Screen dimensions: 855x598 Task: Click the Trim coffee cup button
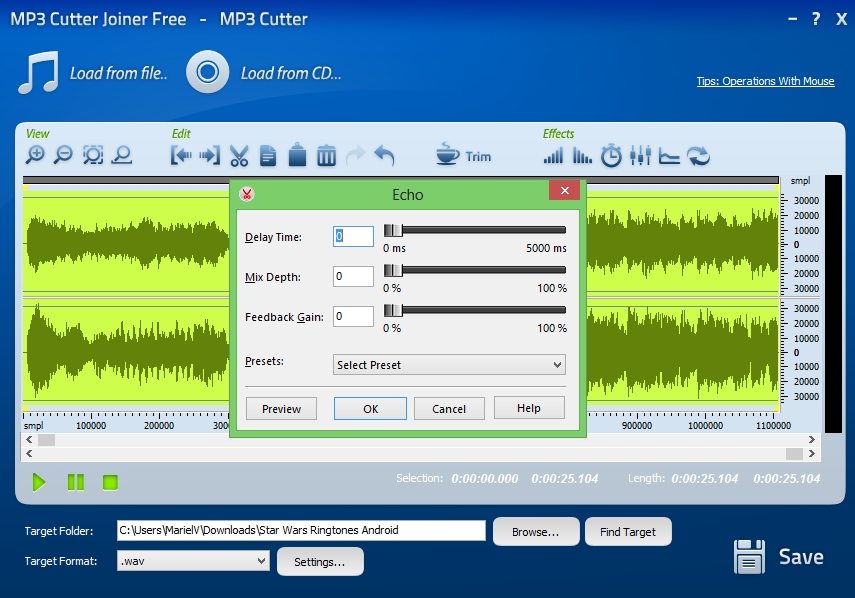click(x=463, y=155)
